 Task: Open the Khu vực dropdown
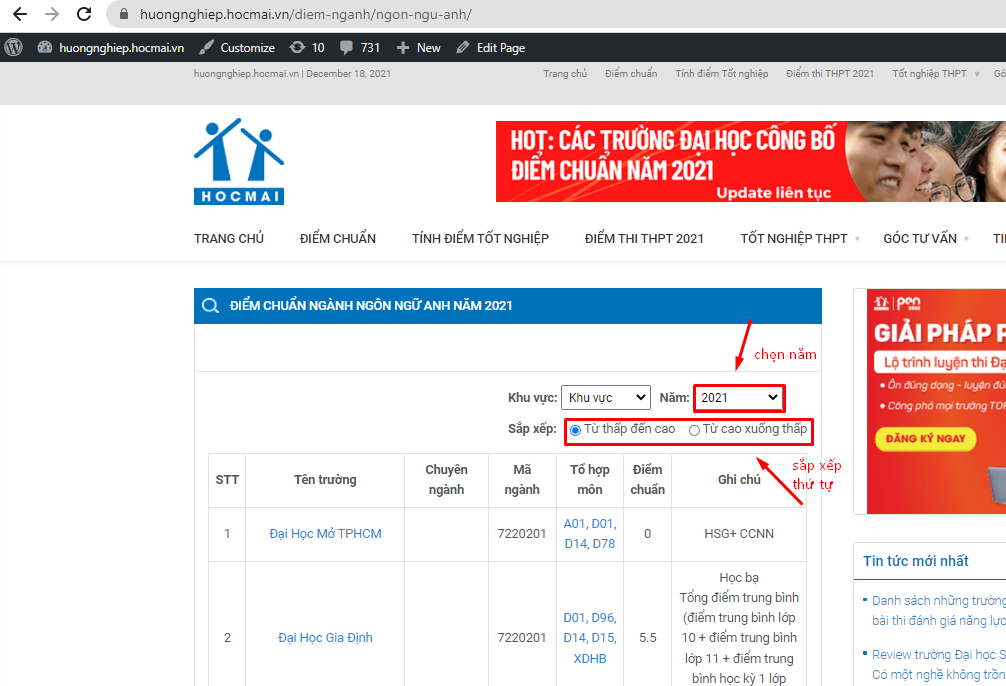[605, 397]
